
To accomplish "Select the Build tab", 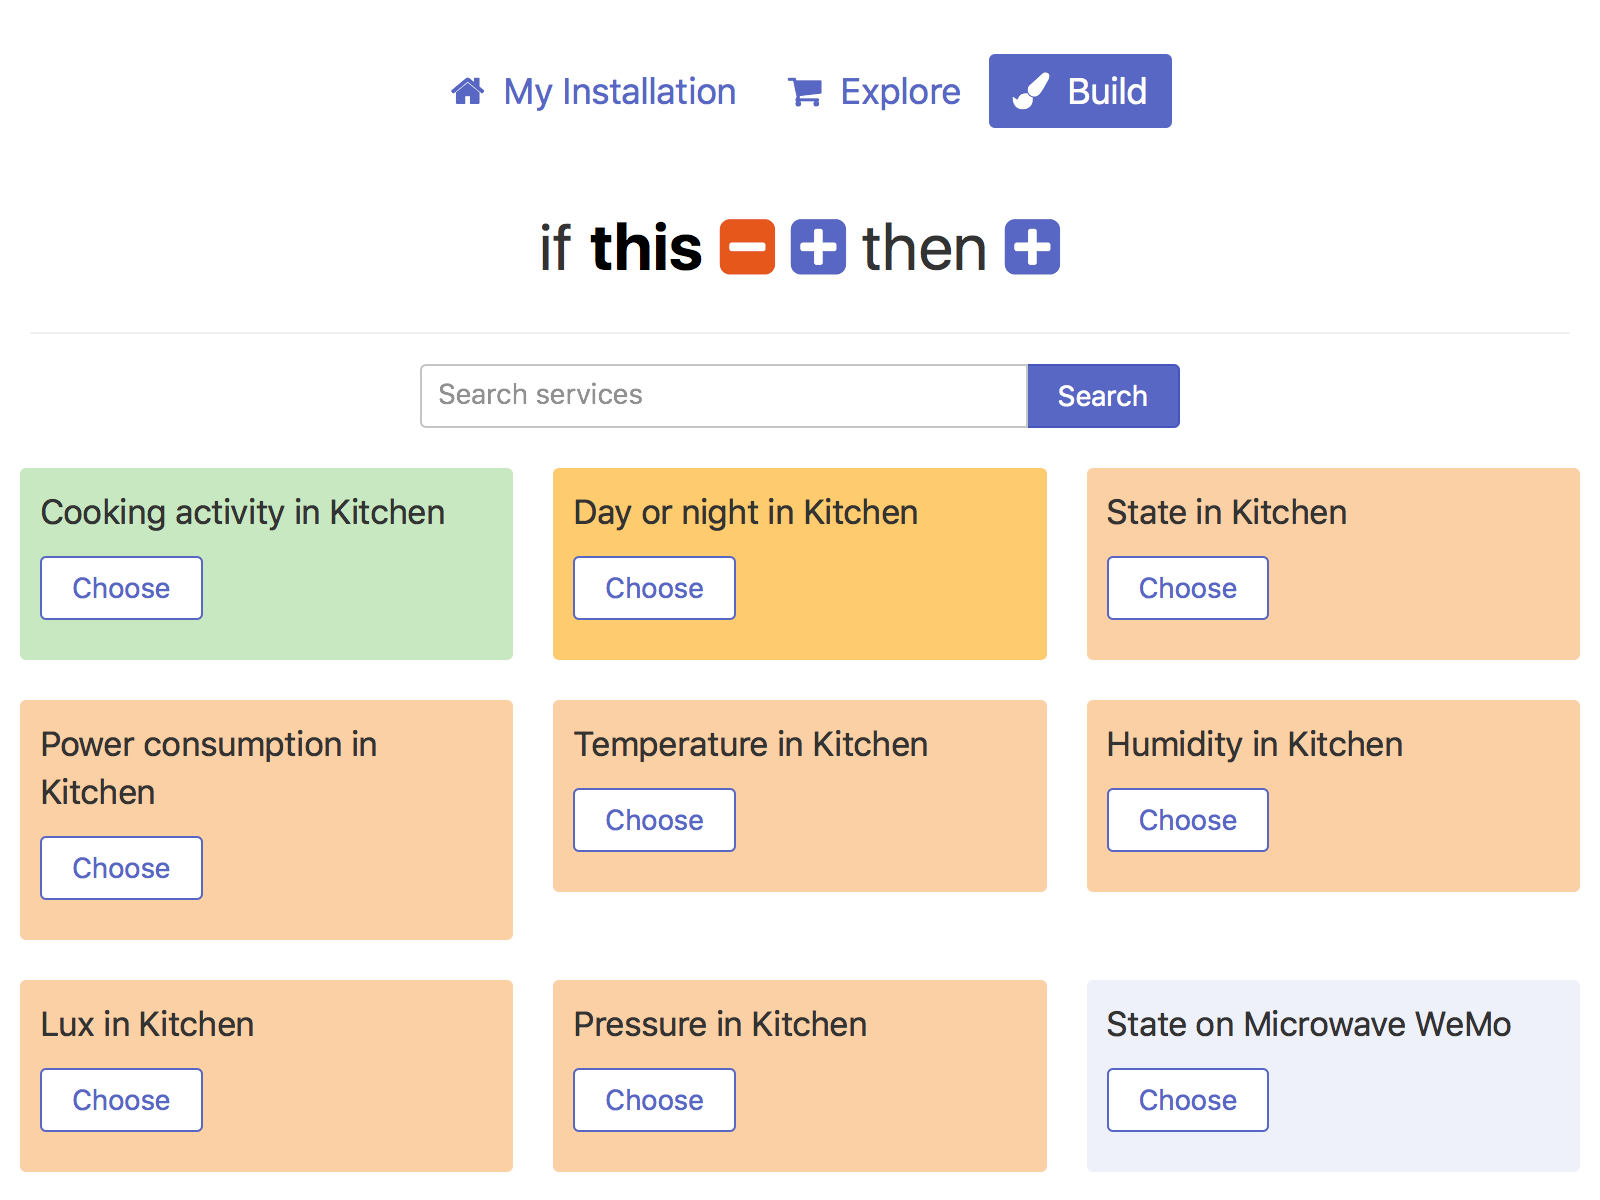I will tap(1106, 92).
